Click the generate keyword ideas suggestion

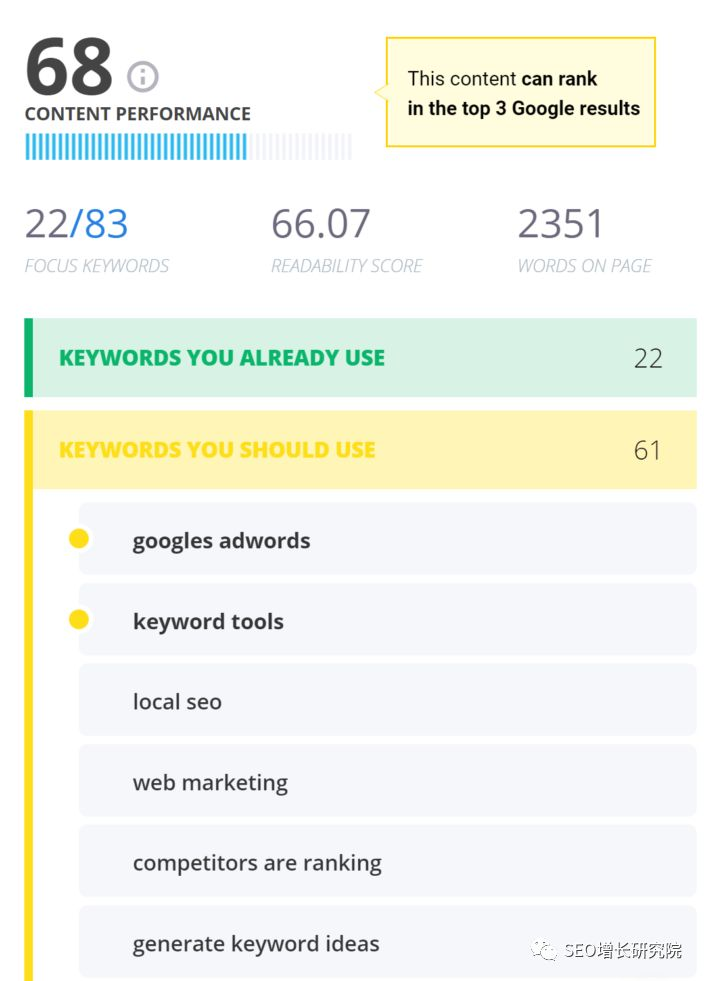click(256, 943)
